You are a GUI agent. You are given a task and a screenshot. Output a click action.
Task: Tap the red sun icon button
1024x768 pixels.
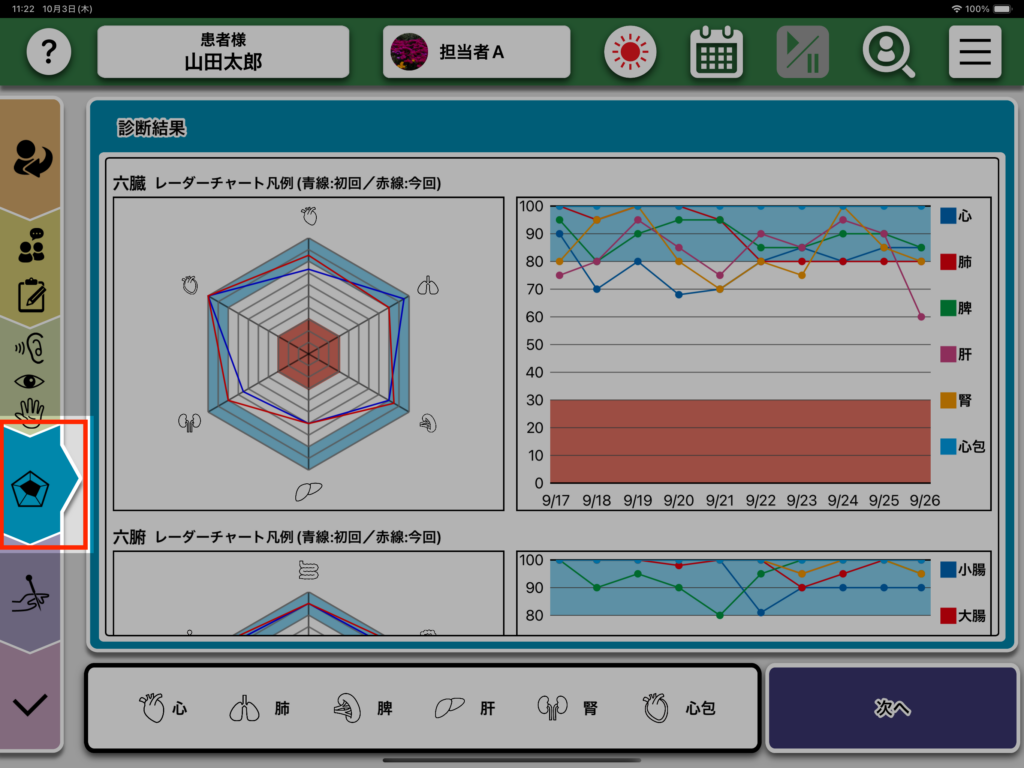[630, 52]
